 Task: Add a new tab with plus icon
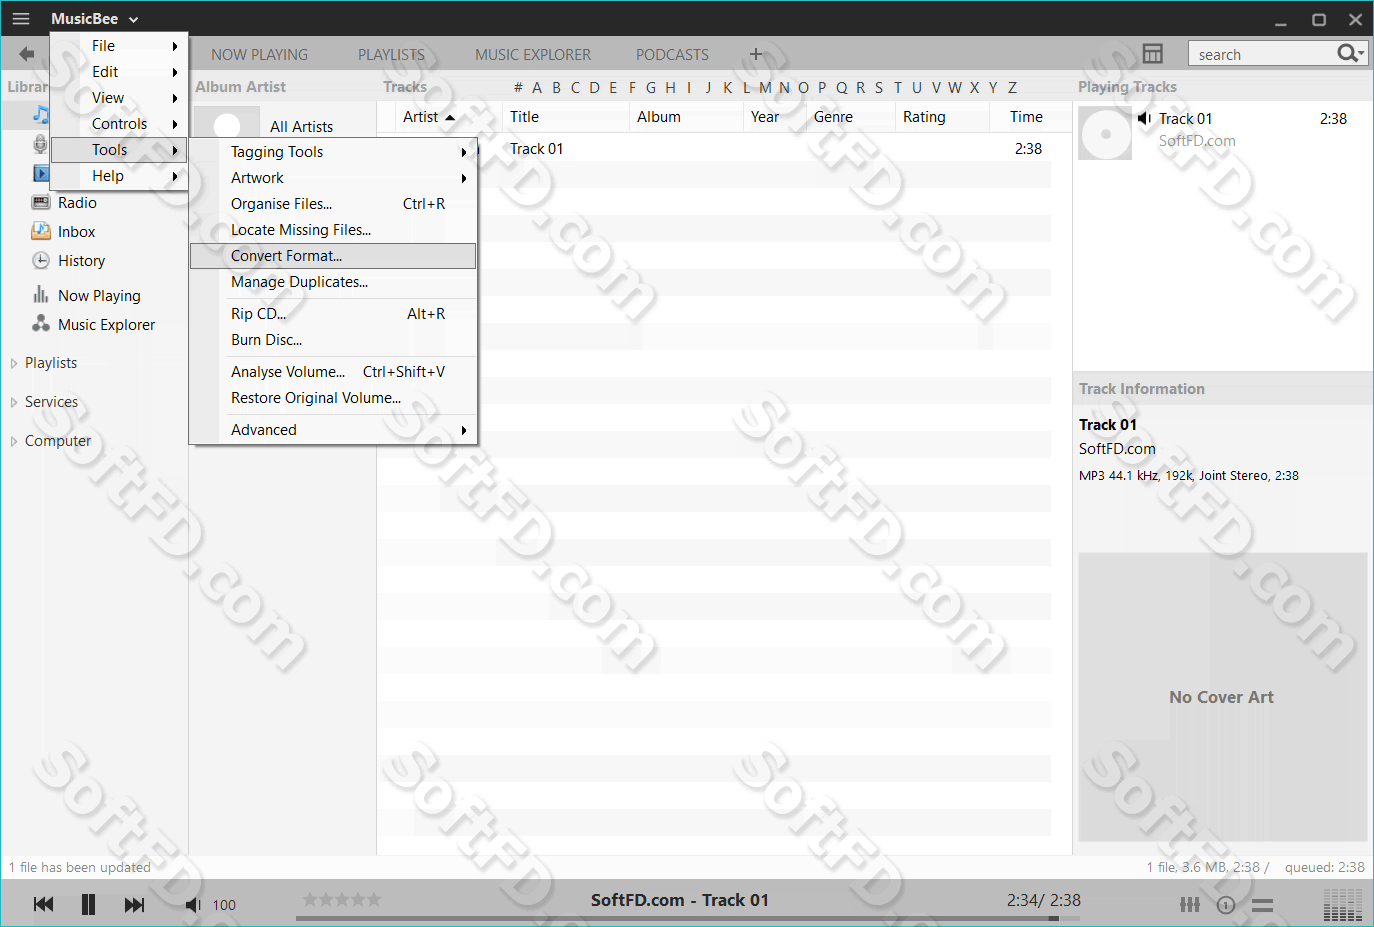tap(756, 54)
